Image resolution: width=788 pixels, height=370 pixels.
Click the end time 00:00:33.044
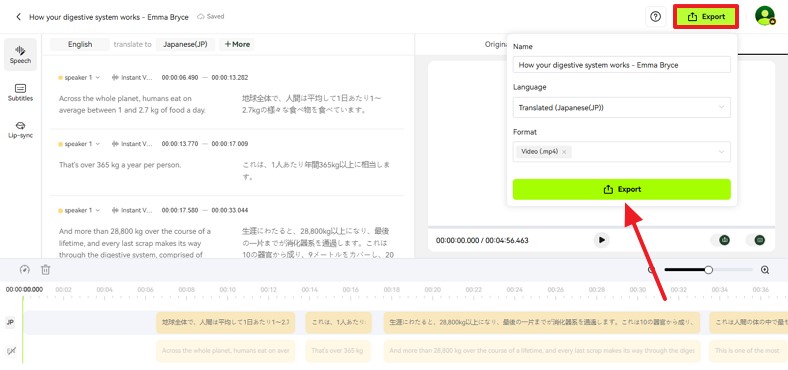pyautogui.click(x=230, y=210)
